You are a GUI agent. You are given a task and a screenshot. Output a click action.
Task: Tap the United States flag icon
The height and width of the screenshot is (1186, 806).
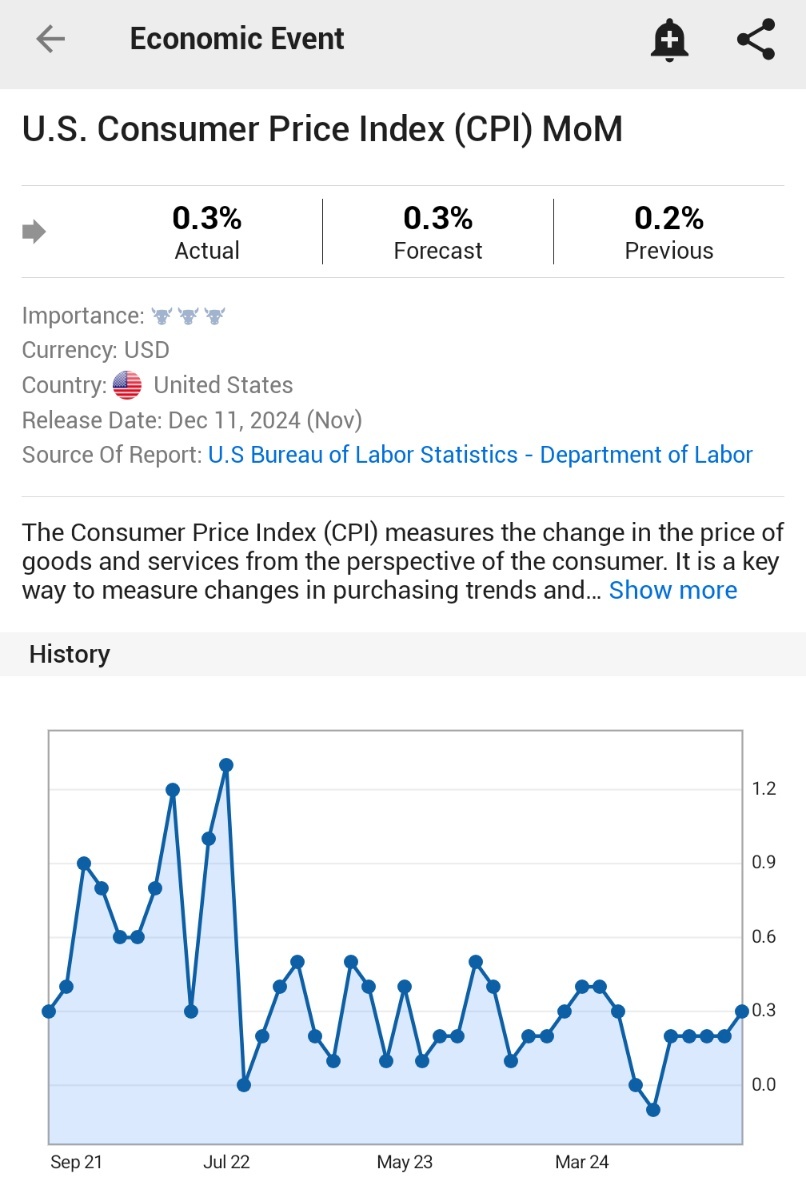[x=127, y=385]
